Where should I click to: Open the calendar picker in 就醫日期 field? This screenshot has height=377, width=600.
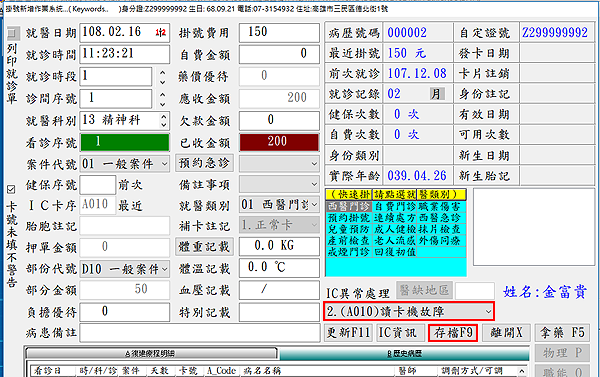coord(161,33)
